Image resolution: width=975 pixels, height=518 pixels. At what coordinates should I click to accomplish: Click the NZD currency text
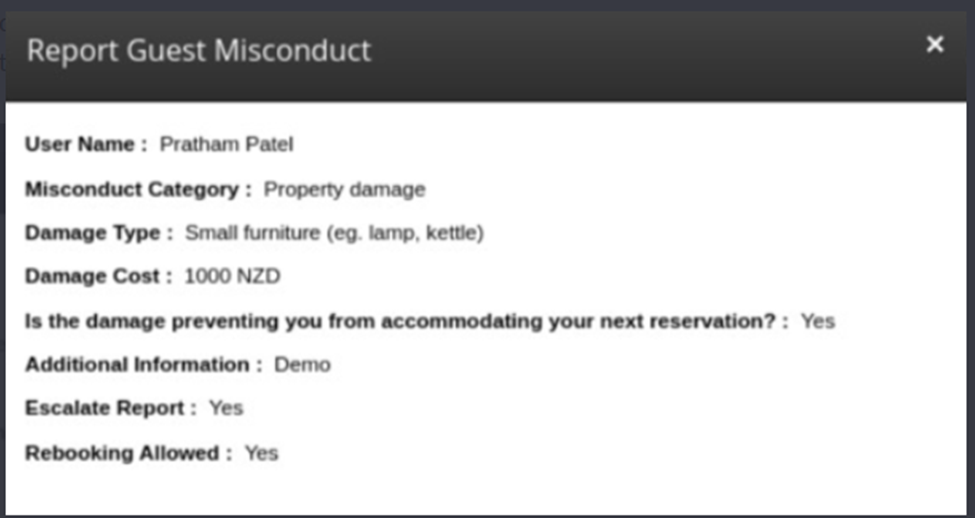(x=257, y=277)
